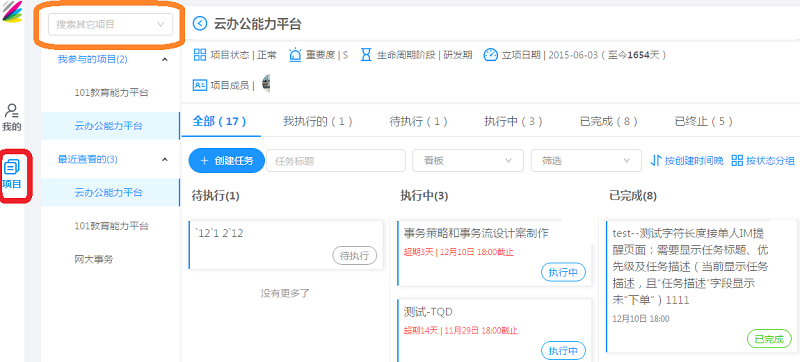The image size is (800, 362).
Task: Click the back arrow beside 云办公能力平台 title
Action: point(200,23)
